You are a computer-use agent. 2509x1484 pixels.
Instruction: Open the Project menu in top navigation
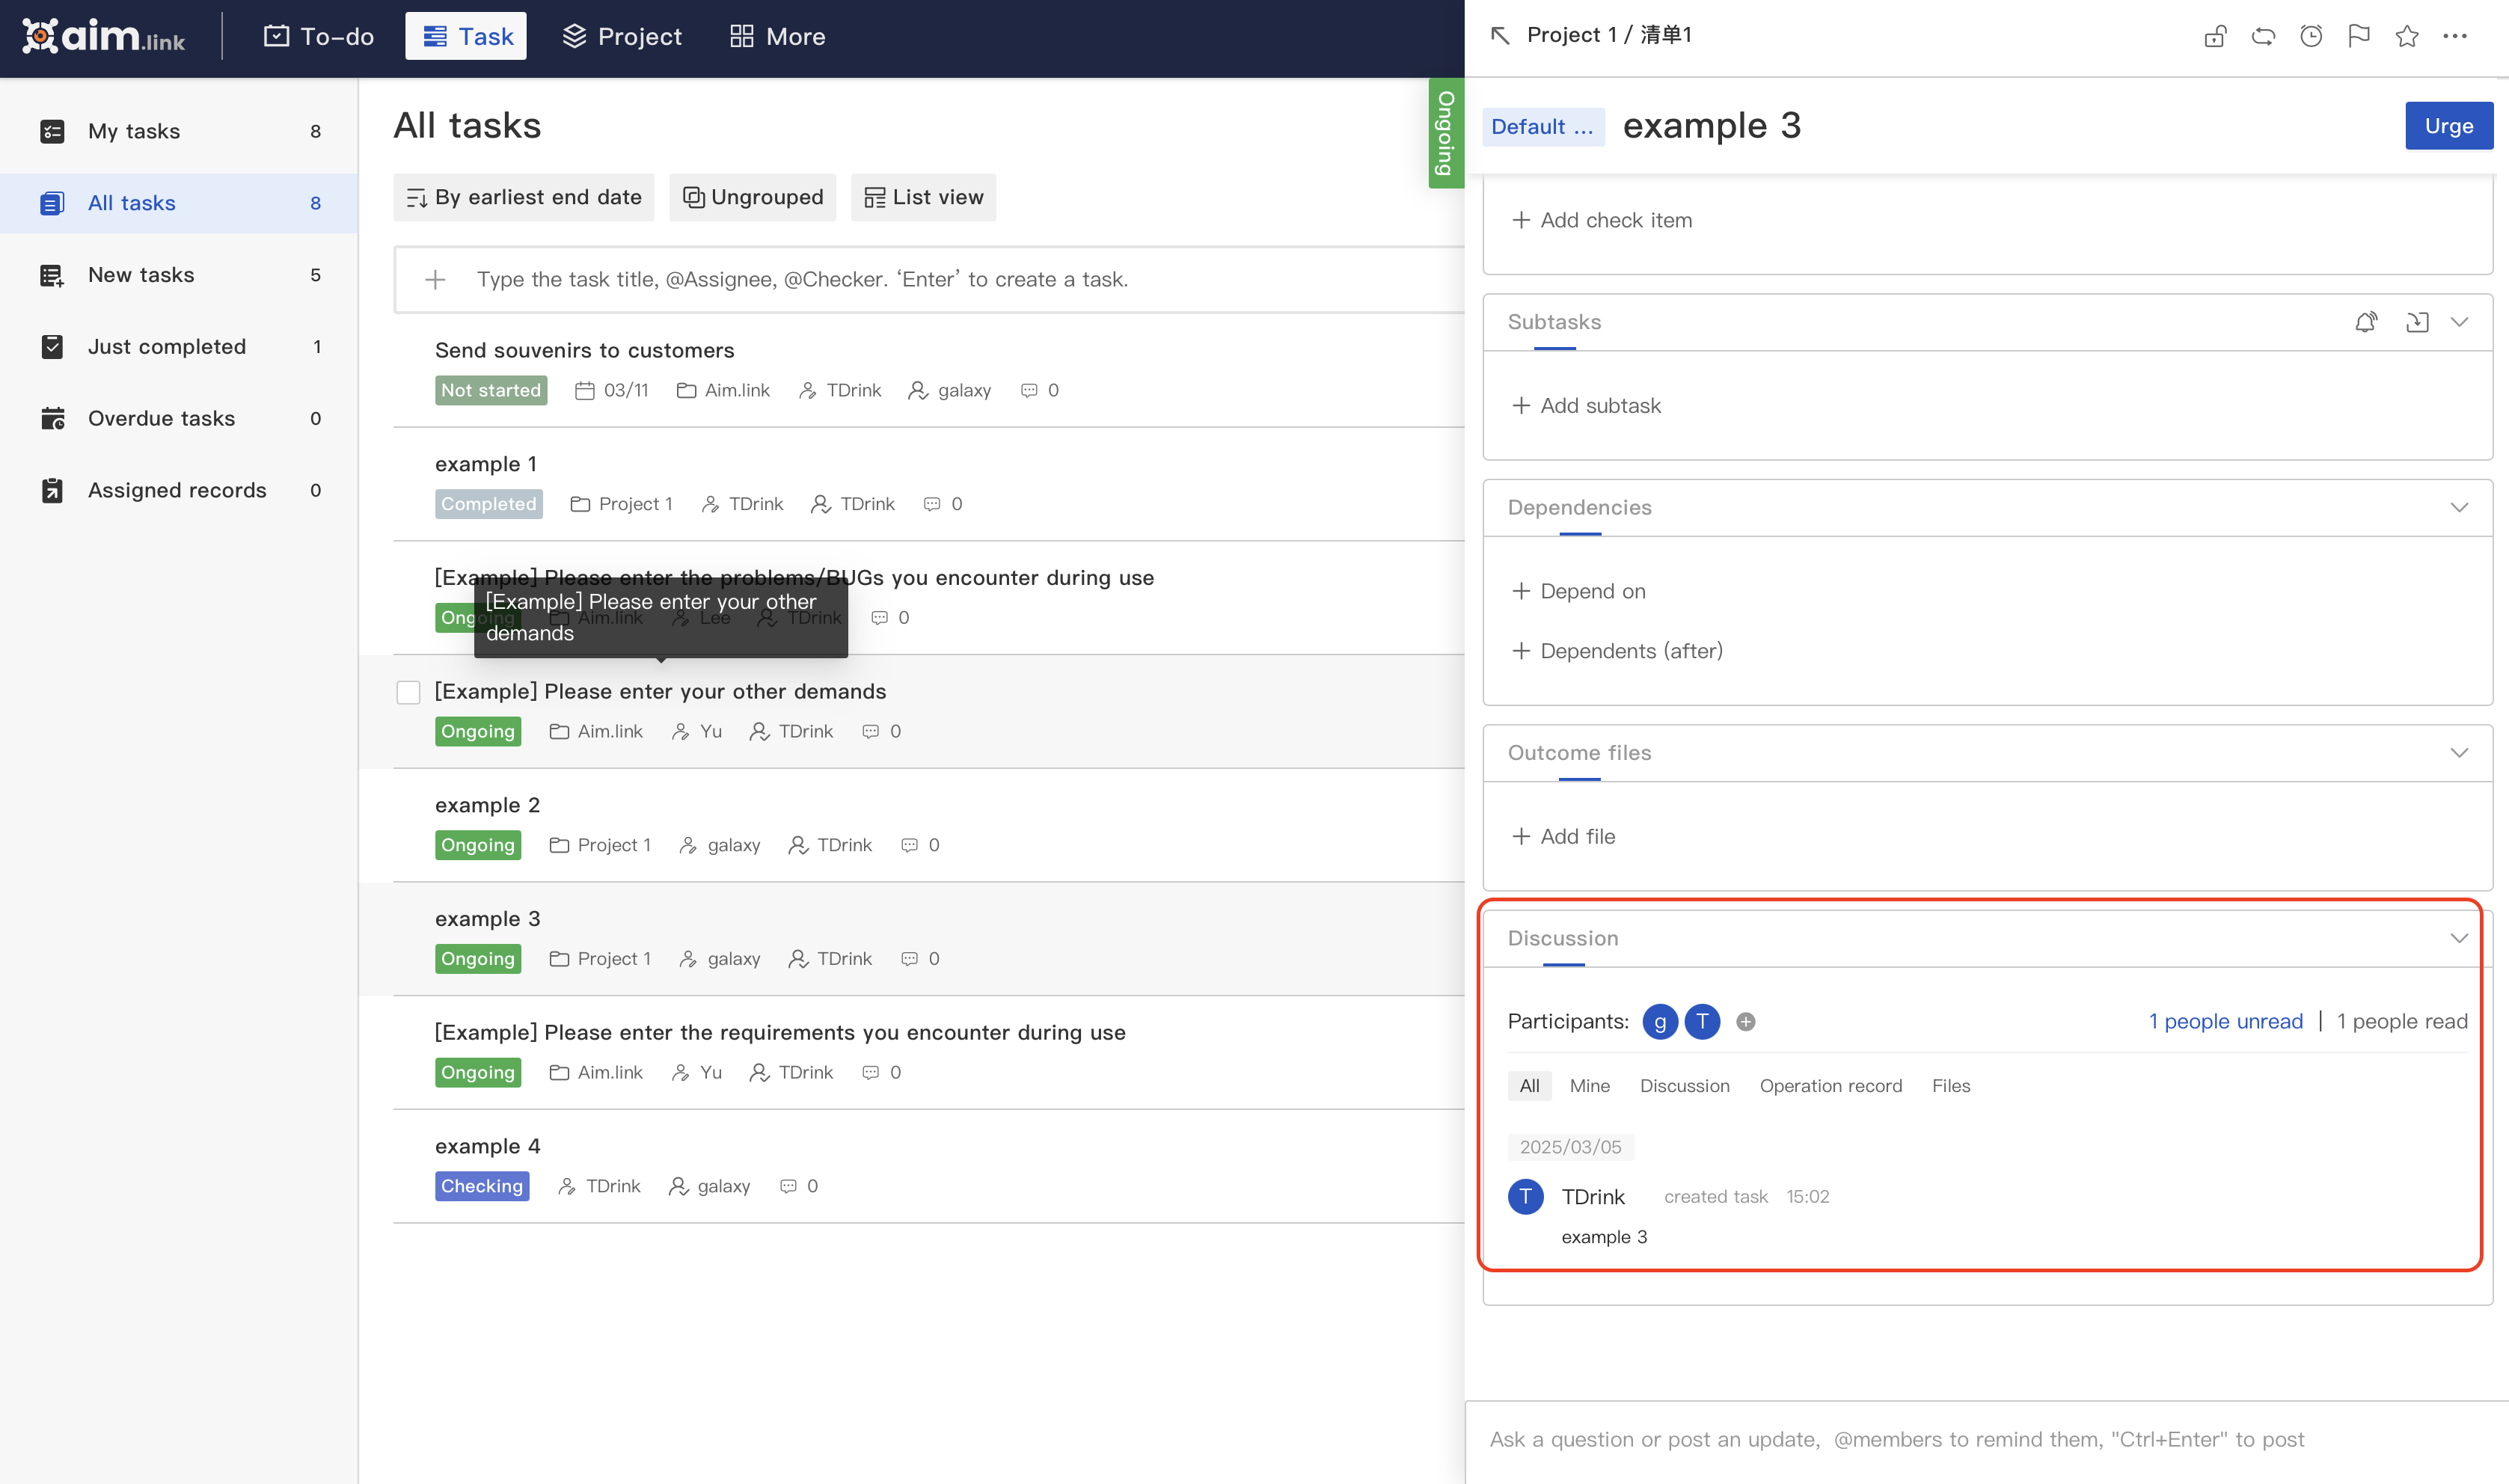point(621,37)
